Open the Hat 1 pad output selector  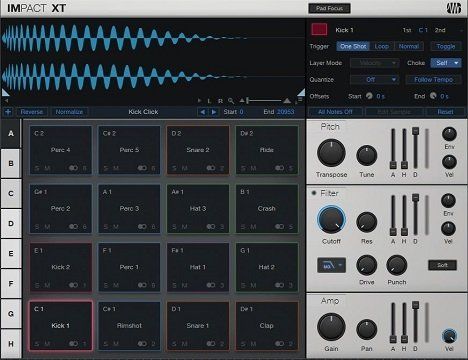point(216,285)
